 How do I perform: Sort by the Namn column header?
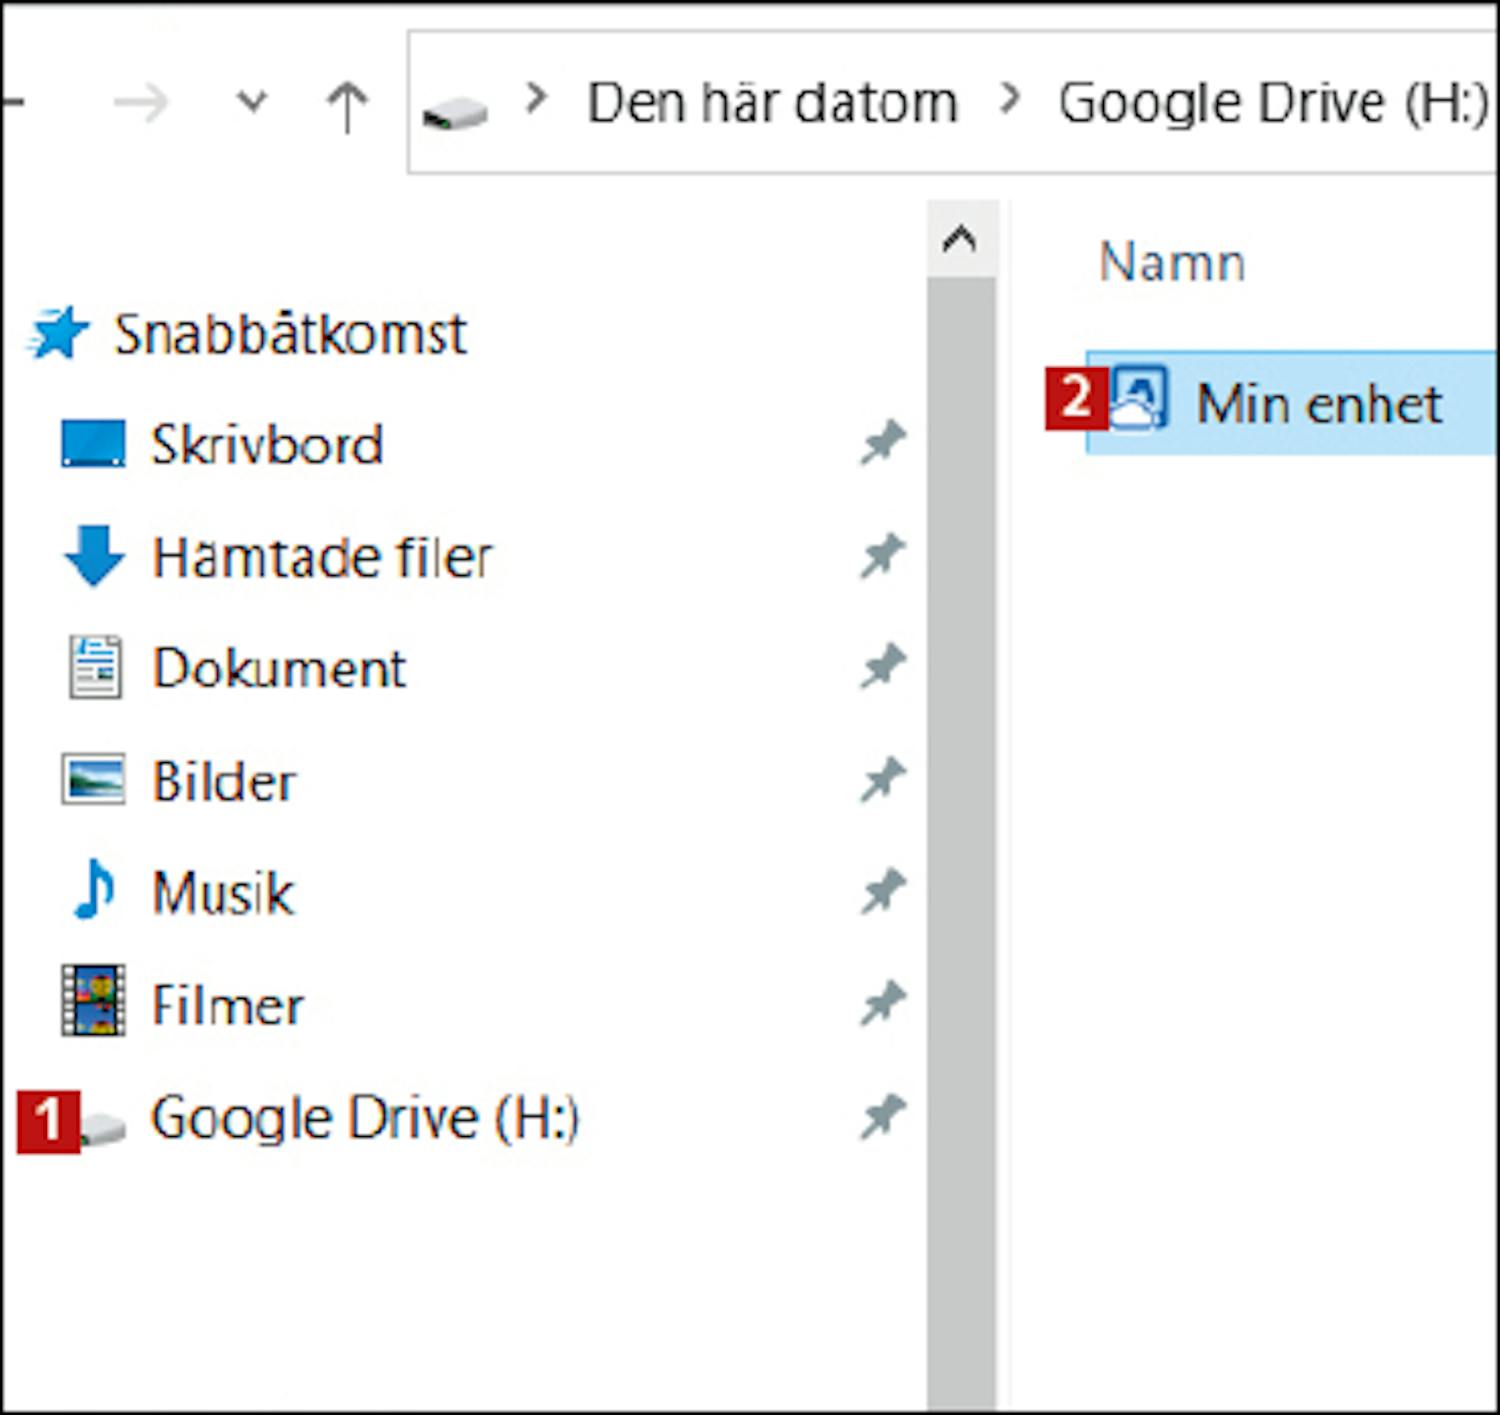point(1171,263)
